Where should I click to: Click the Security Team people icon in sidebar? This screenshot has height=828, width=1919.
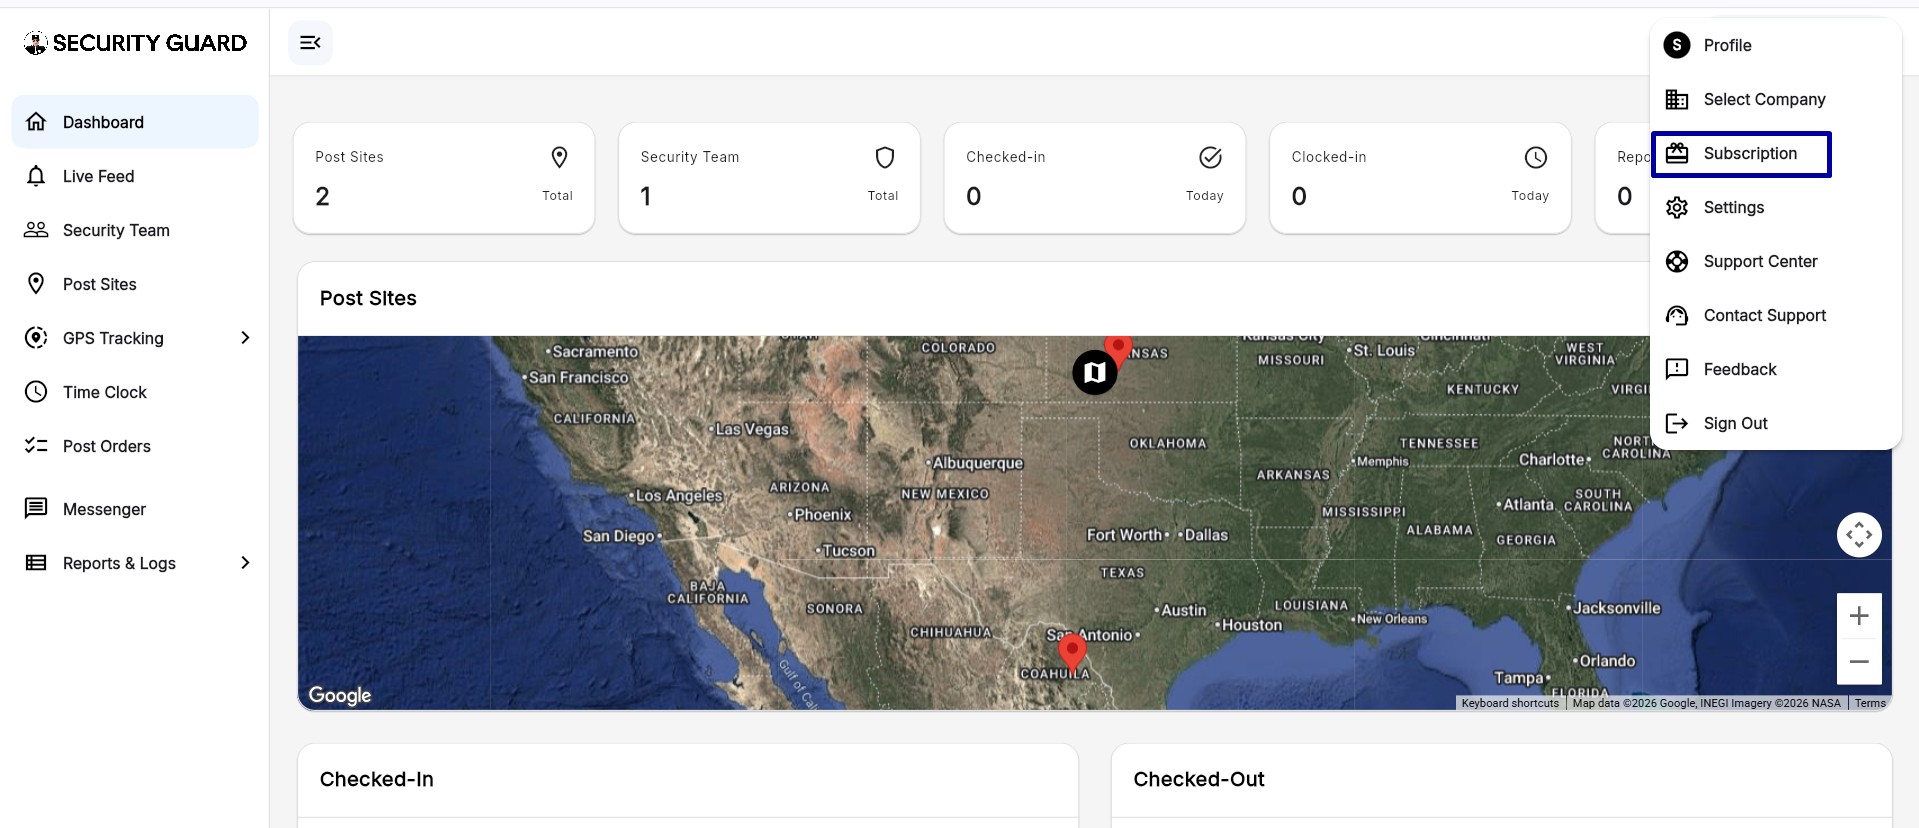click(36, 230)
